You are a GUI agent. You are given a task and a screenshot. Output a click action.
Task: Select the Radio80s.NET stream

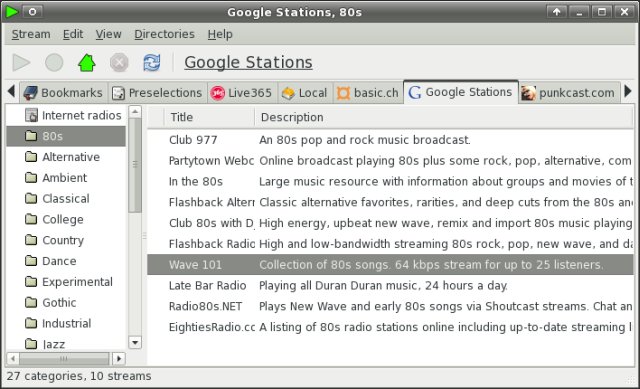point(390,306)
